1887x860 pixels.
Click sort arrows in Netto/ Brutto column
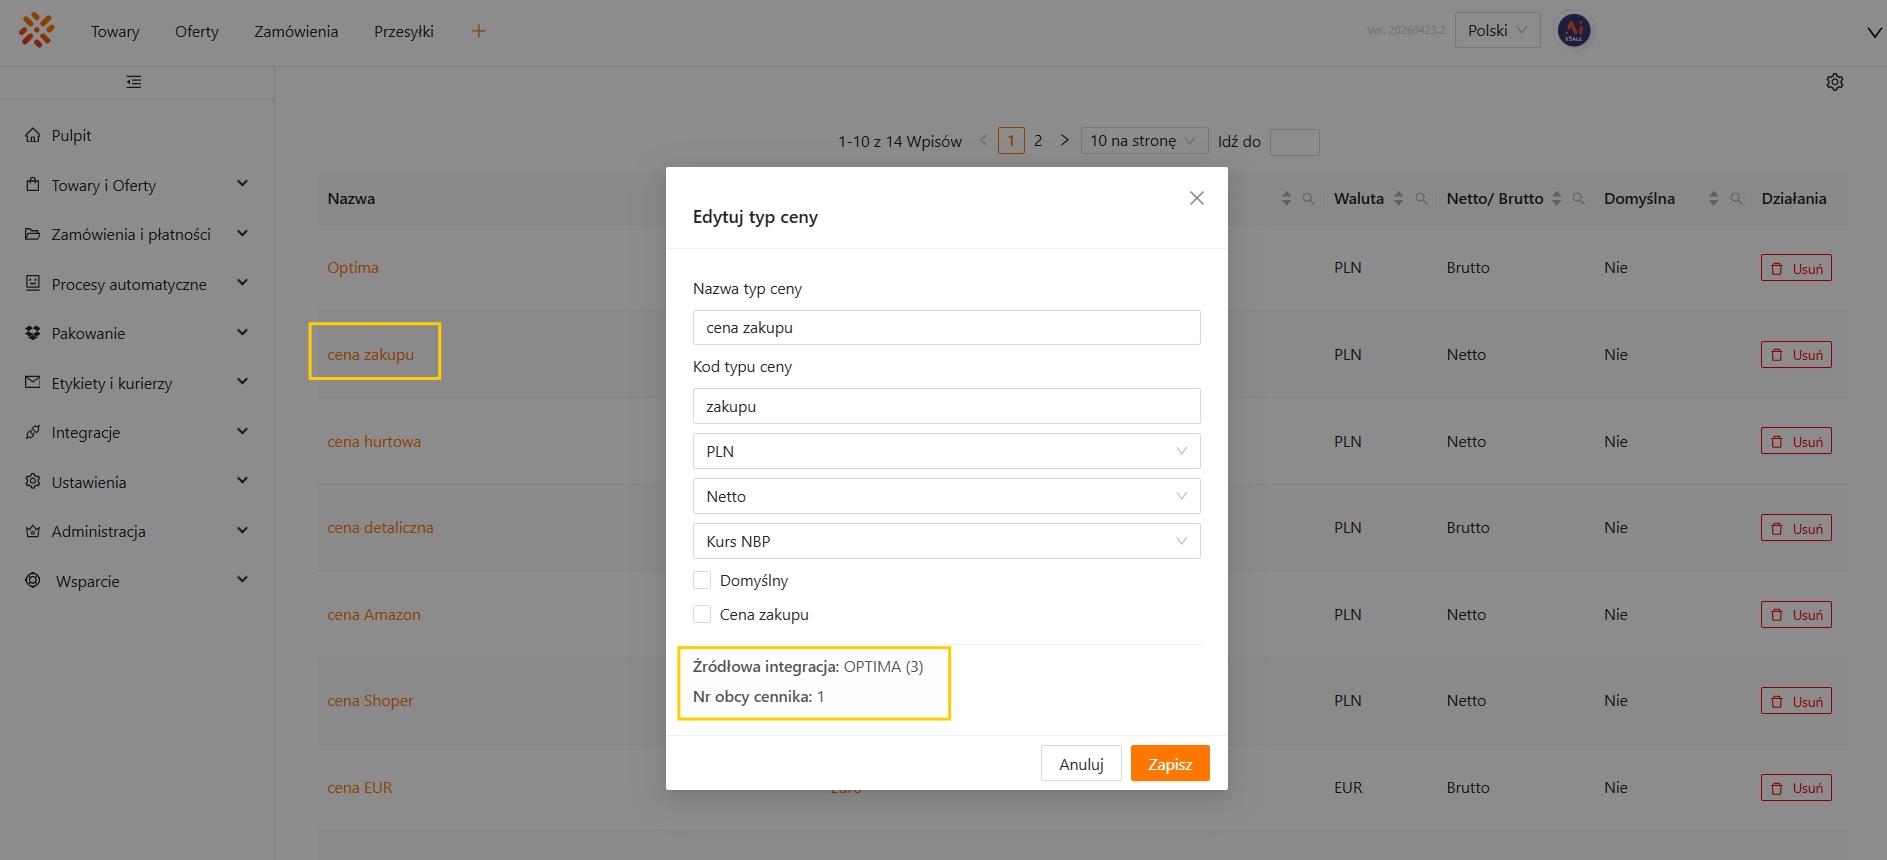pyautogui.click(x=1556, y=199)
